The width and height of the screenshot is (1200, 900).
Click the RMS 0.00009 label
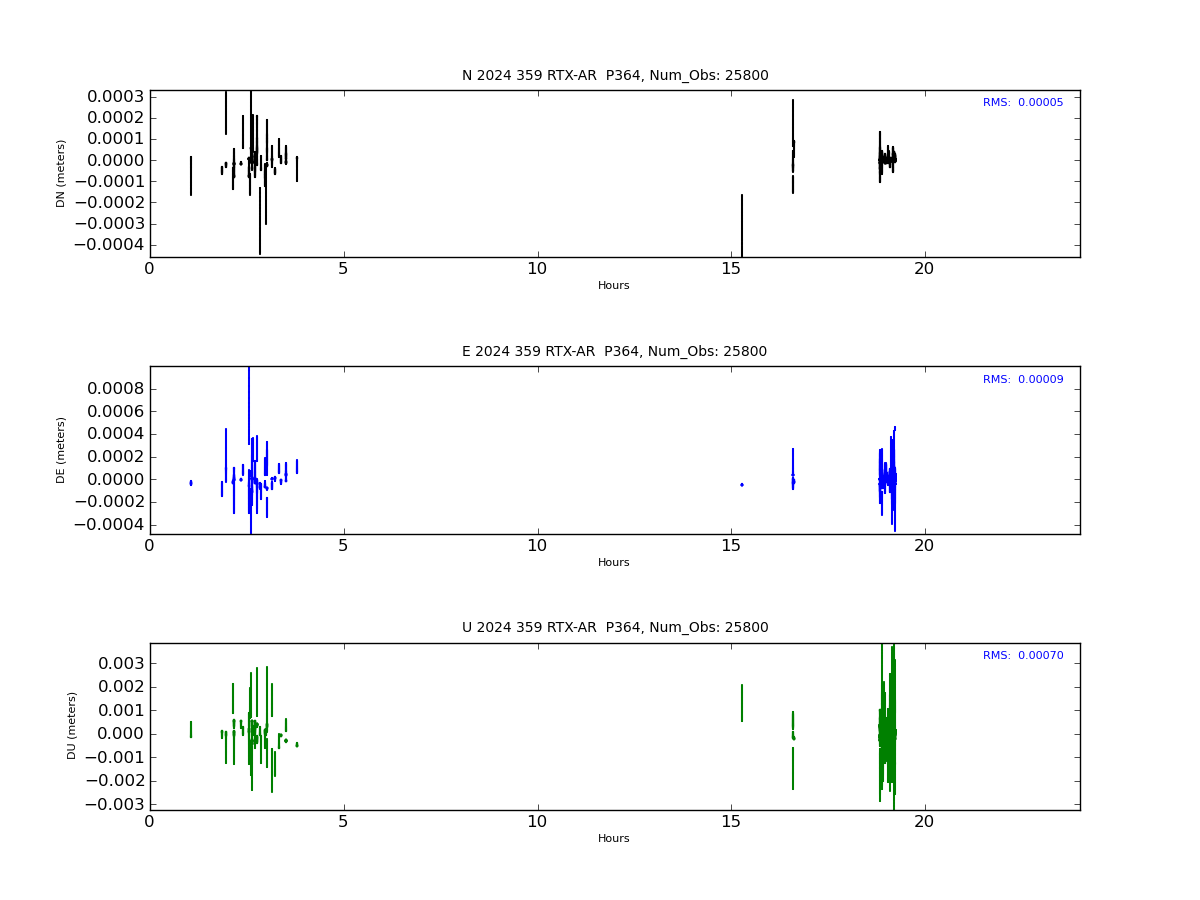1023,380
